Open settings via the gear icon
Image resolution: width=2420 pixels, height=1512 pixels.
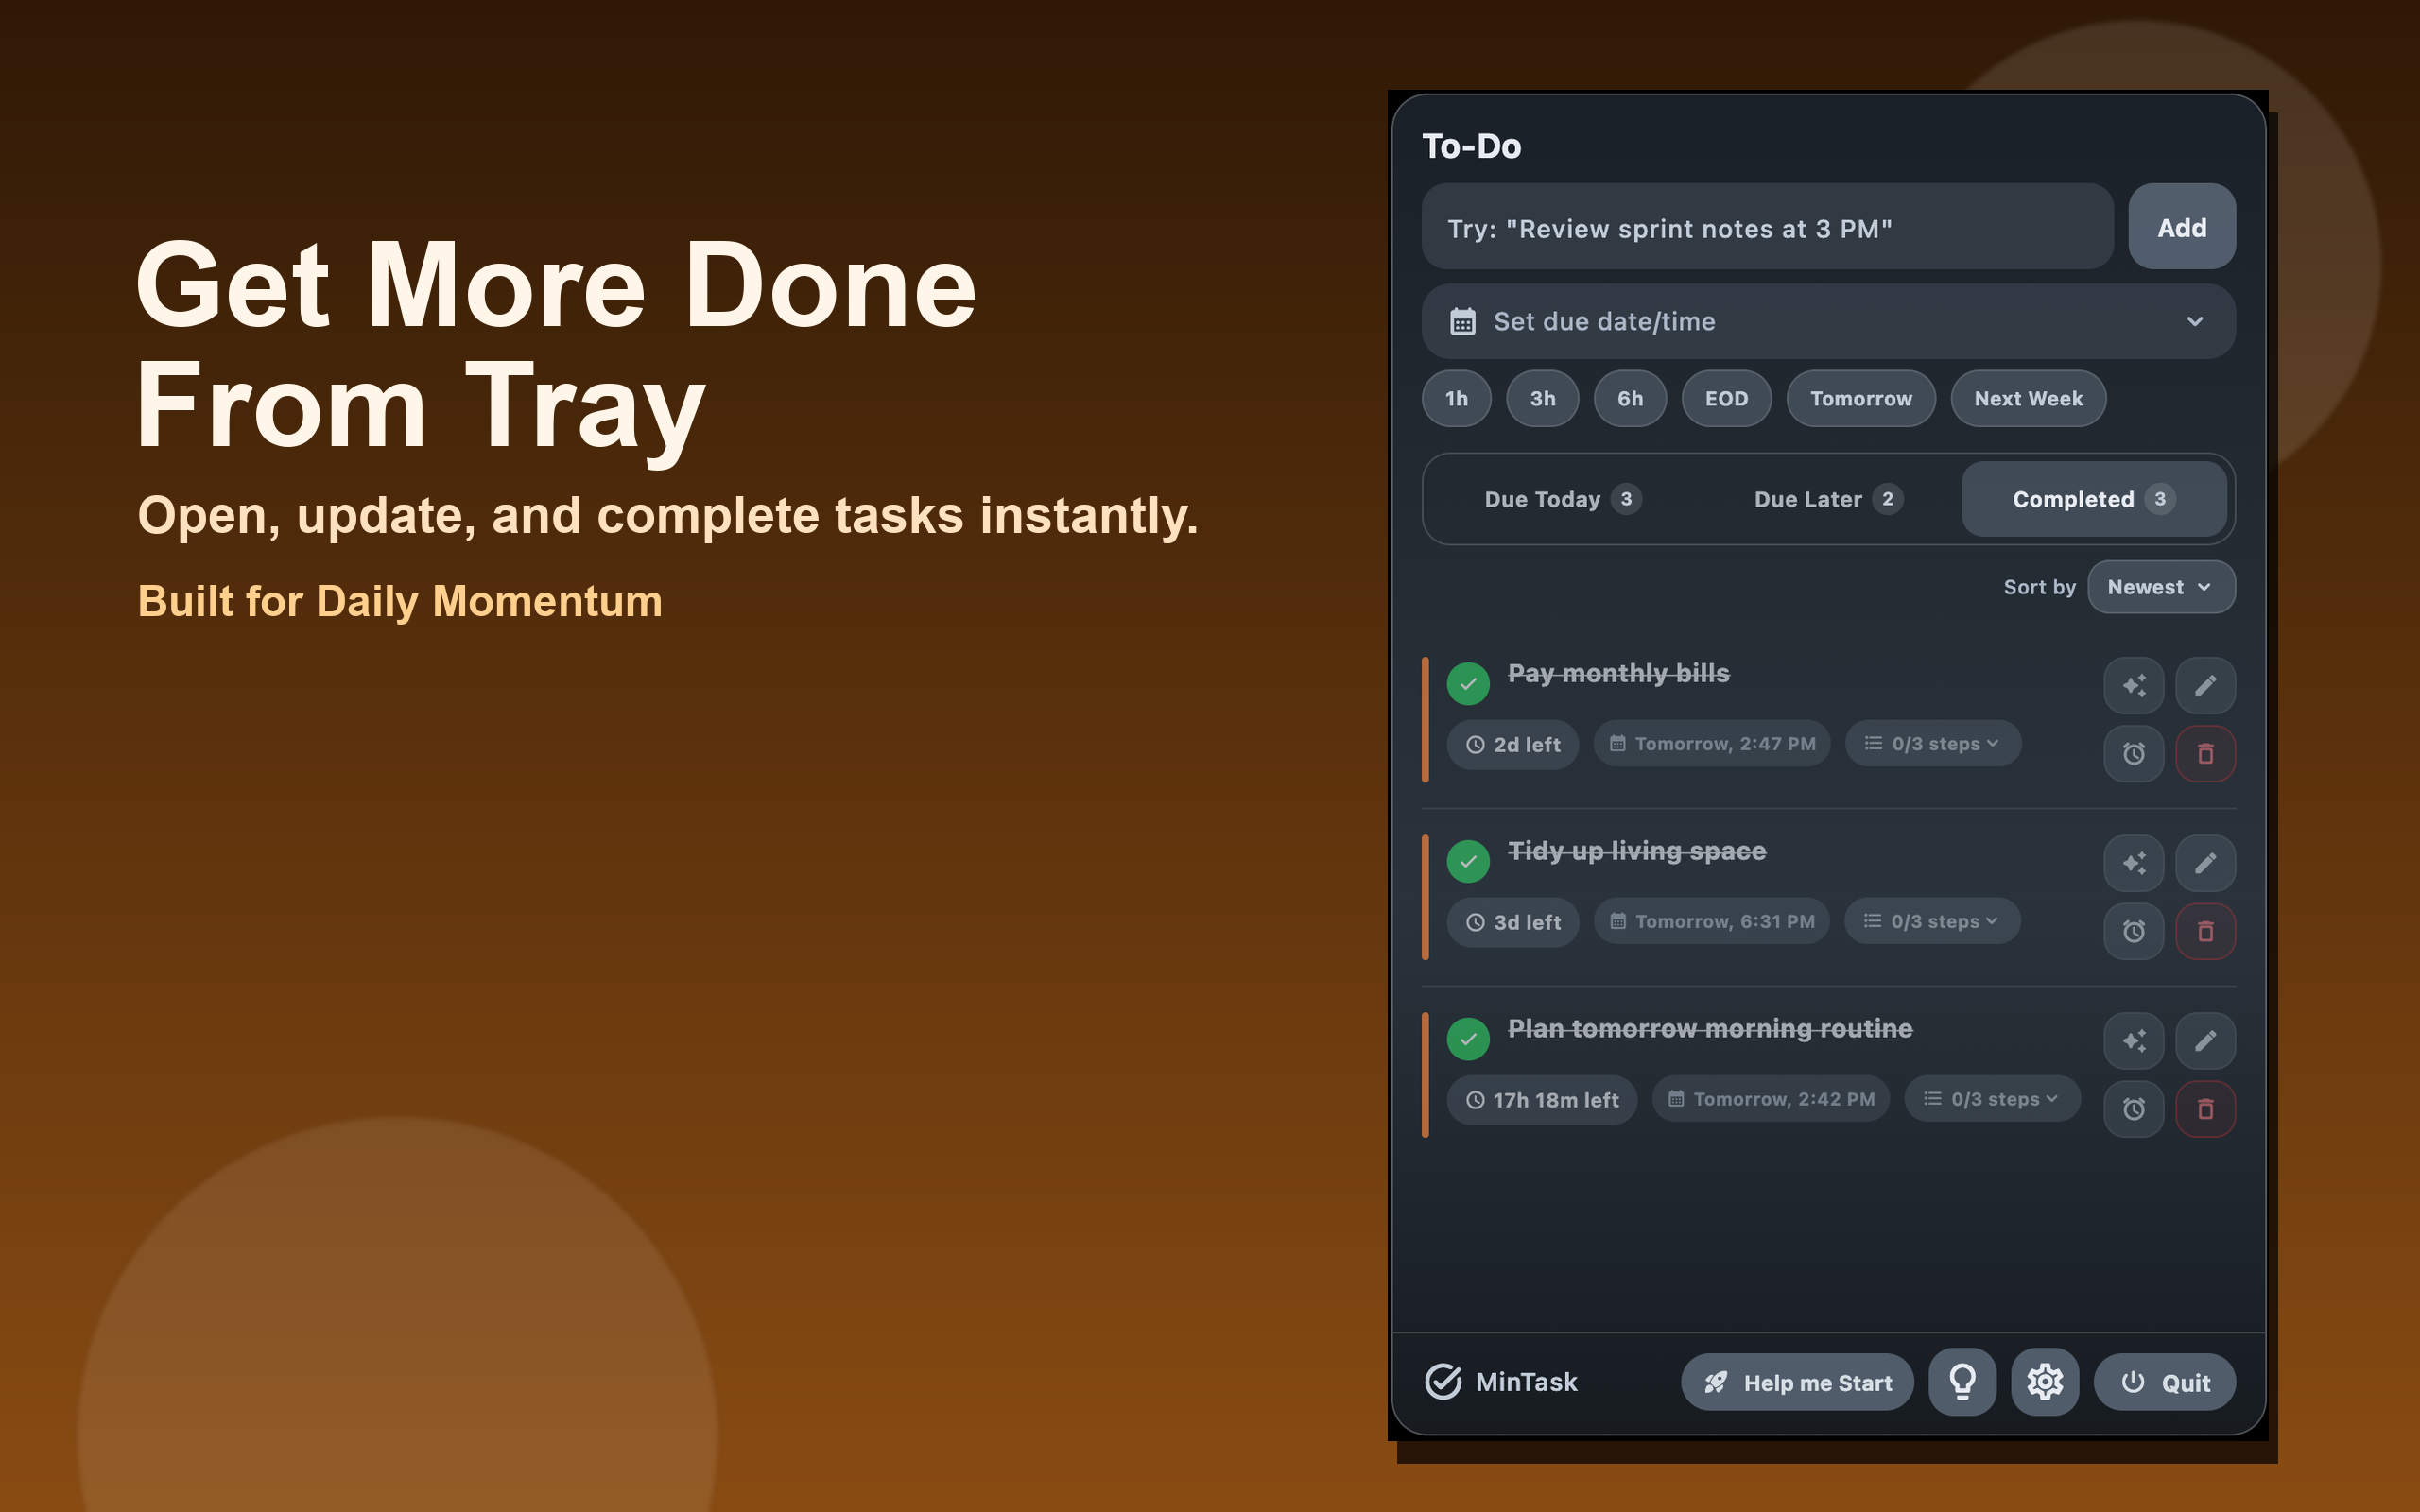click(x=2044, y=1382)
